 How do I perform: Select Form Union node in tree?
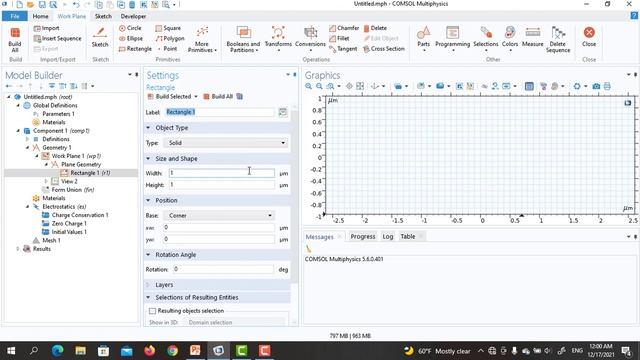(73, 190)
